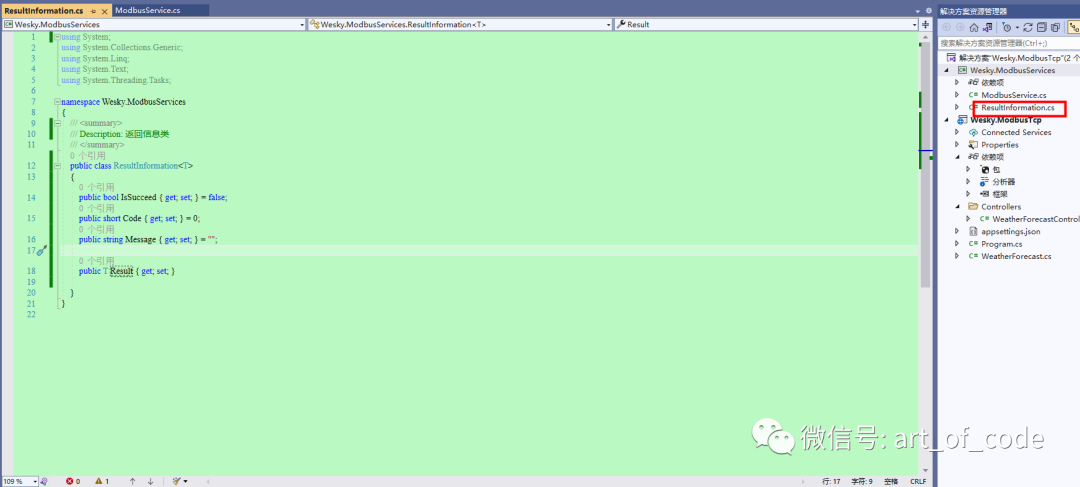Click the sync/refresh icon in Solution Explorer

(1028, 28)
